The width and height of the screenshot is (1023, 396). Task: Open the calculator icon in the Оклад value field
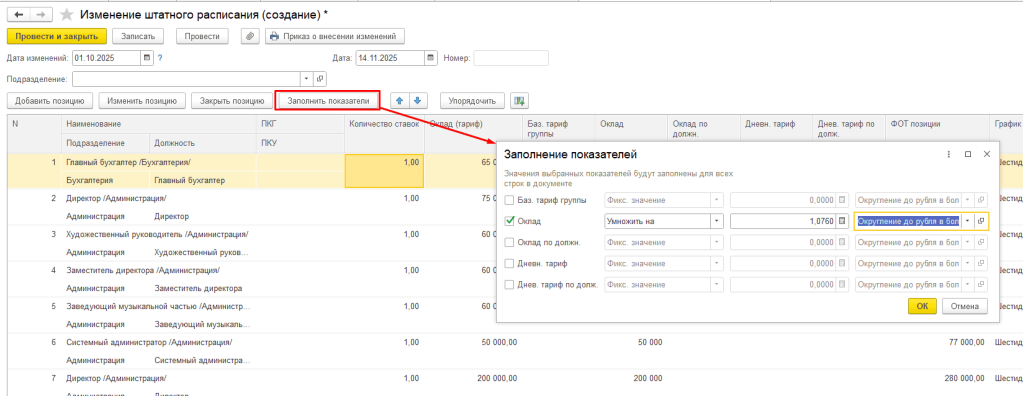pyautogui.click(x=842, y=221)
